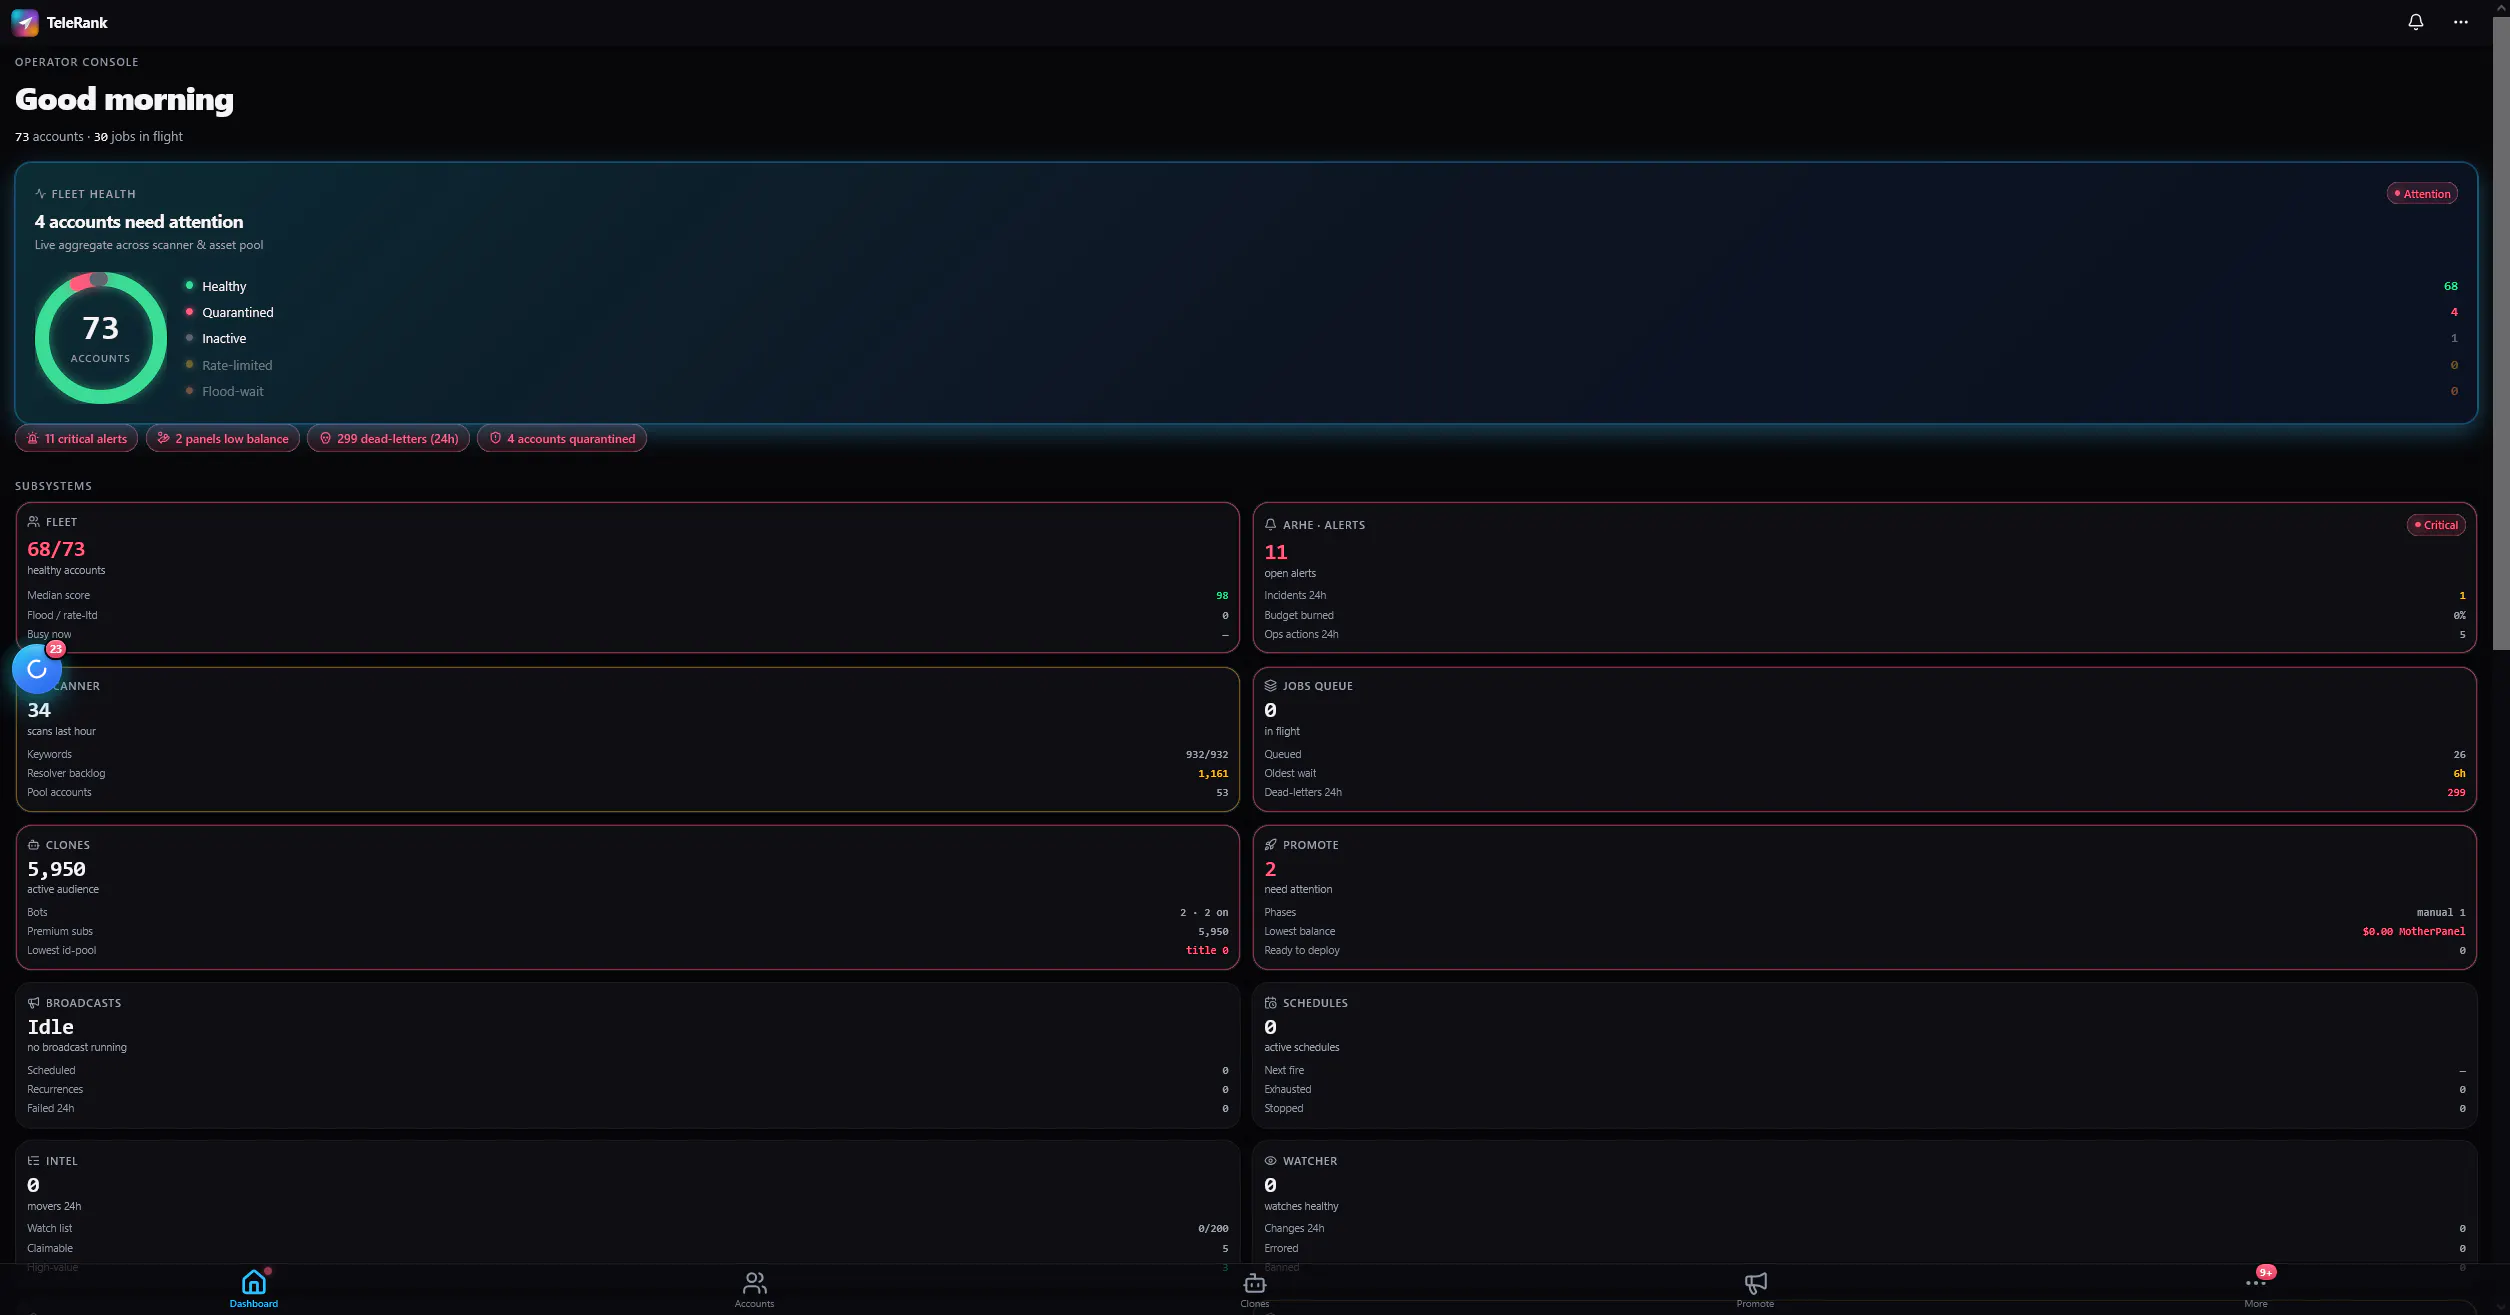2510x1315 pixels.
Task: Click the Phases manual 1 value
Action: coord(2441,913)
